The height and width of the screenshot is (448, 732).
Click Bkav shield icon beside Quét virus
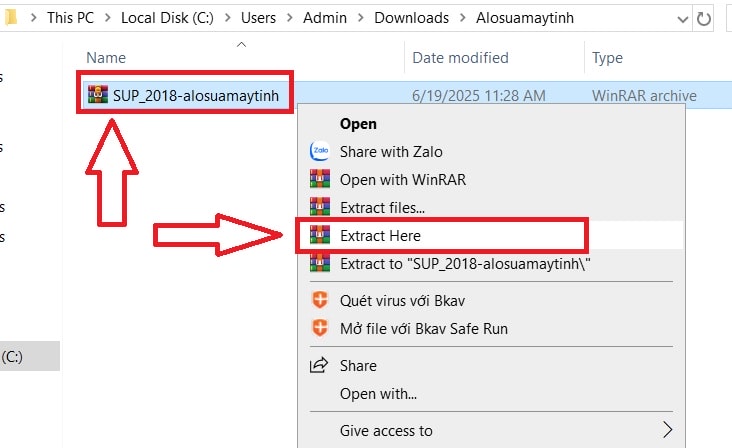(320, 300)
